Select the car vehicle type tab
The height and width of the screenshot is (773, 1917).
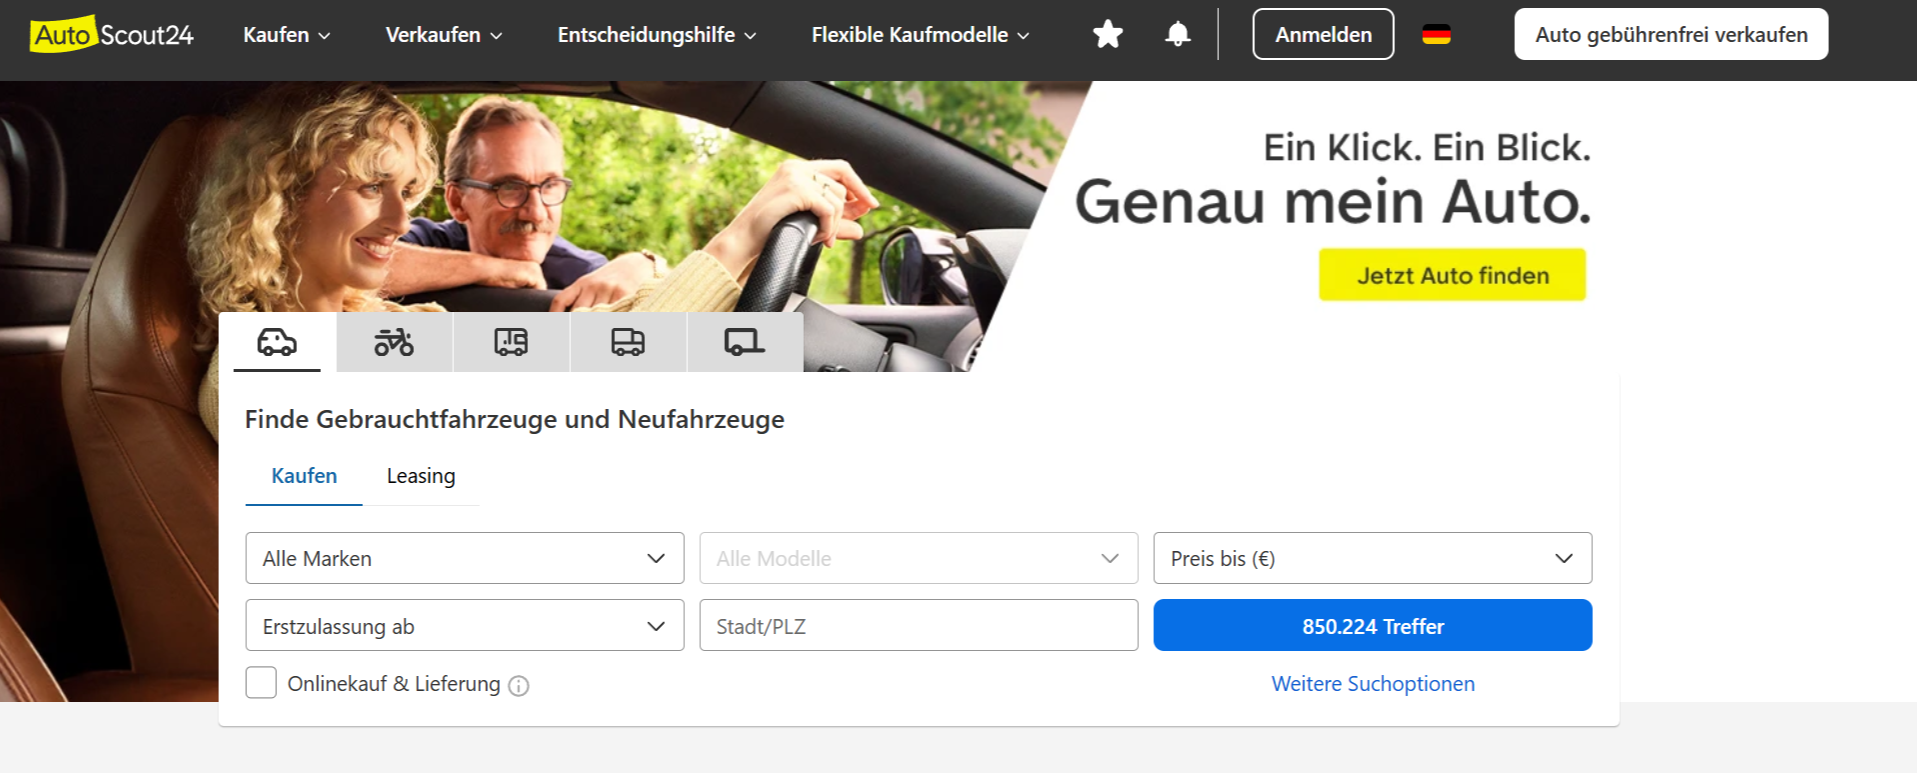pos(277,342)
